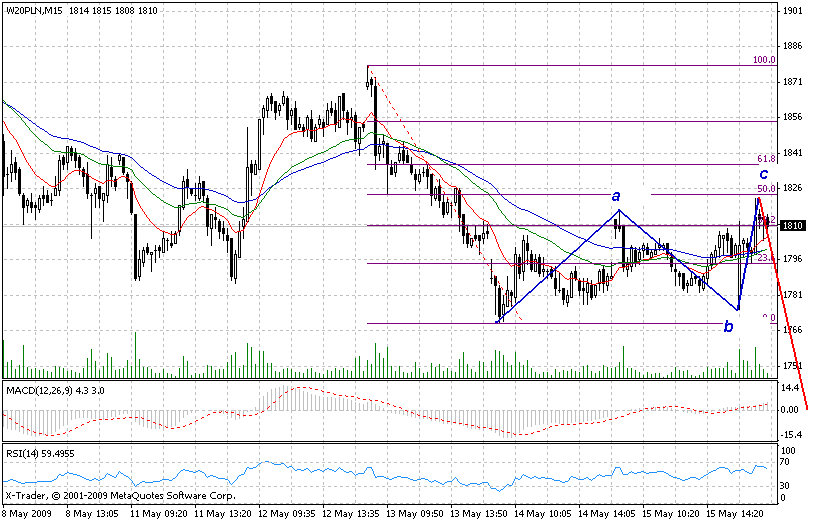Viewport: 815px width, 521px height.
Task: Click the Fibonacci 100.0 level label
Action: click(x=764, y=60)
